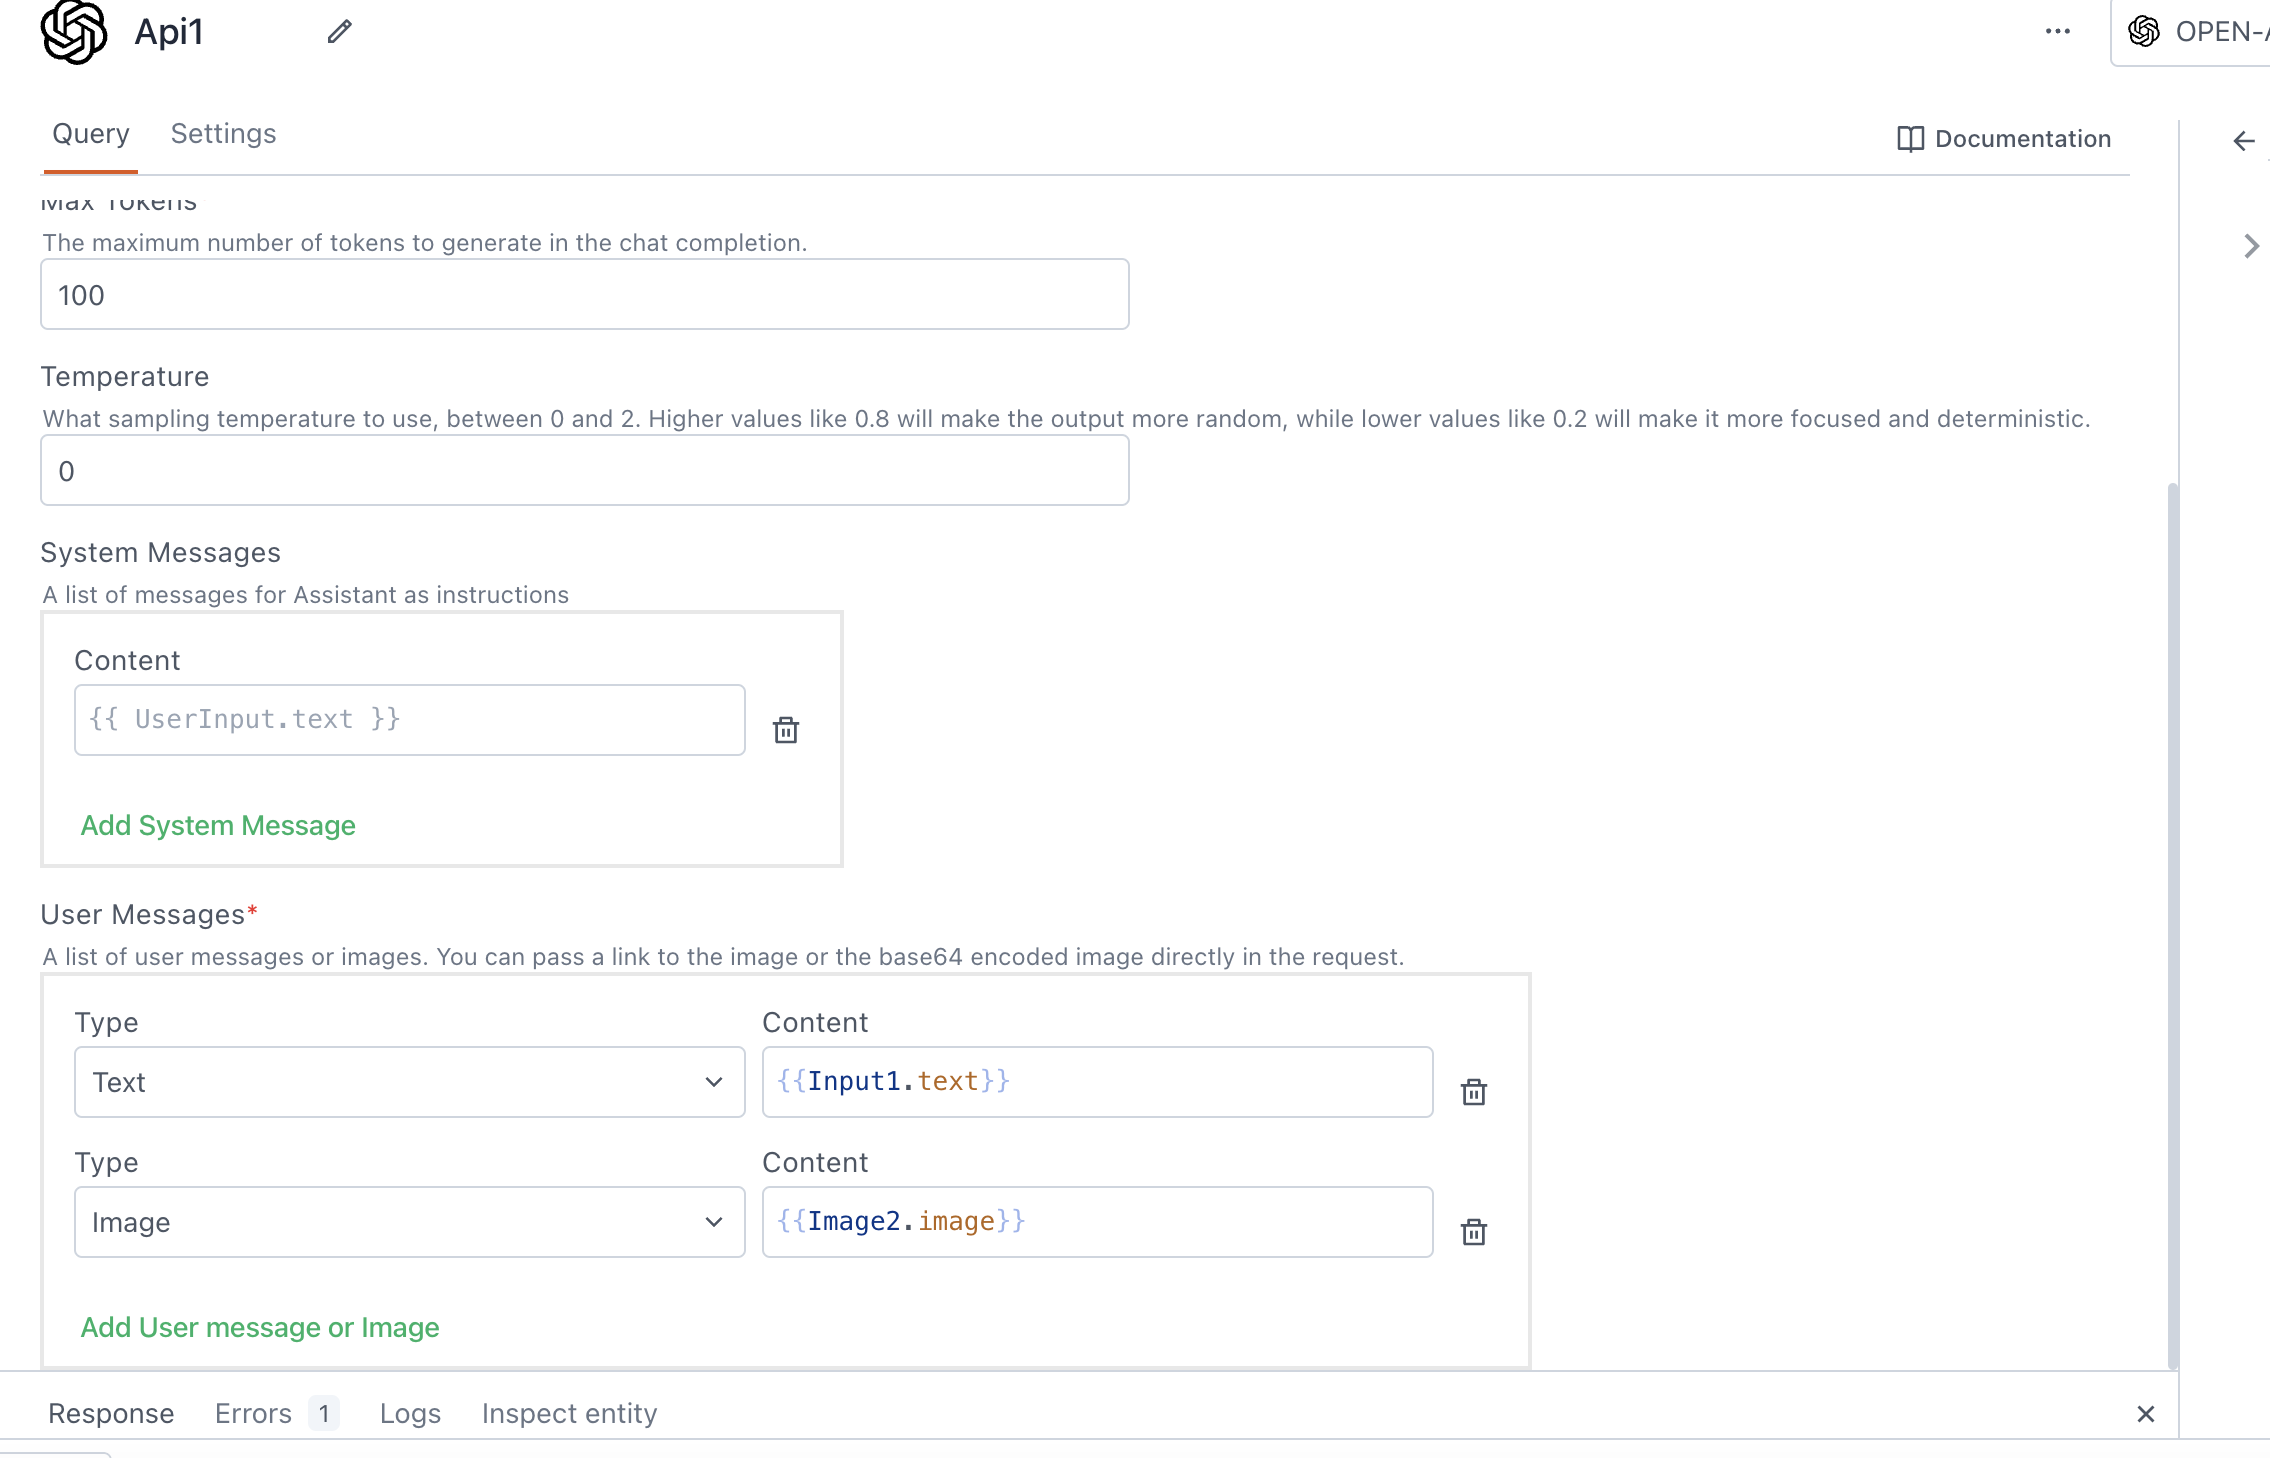This screenshot has height=1458, width=2270.
Task: Open the Errors tab
Action: click(254, 1414)
